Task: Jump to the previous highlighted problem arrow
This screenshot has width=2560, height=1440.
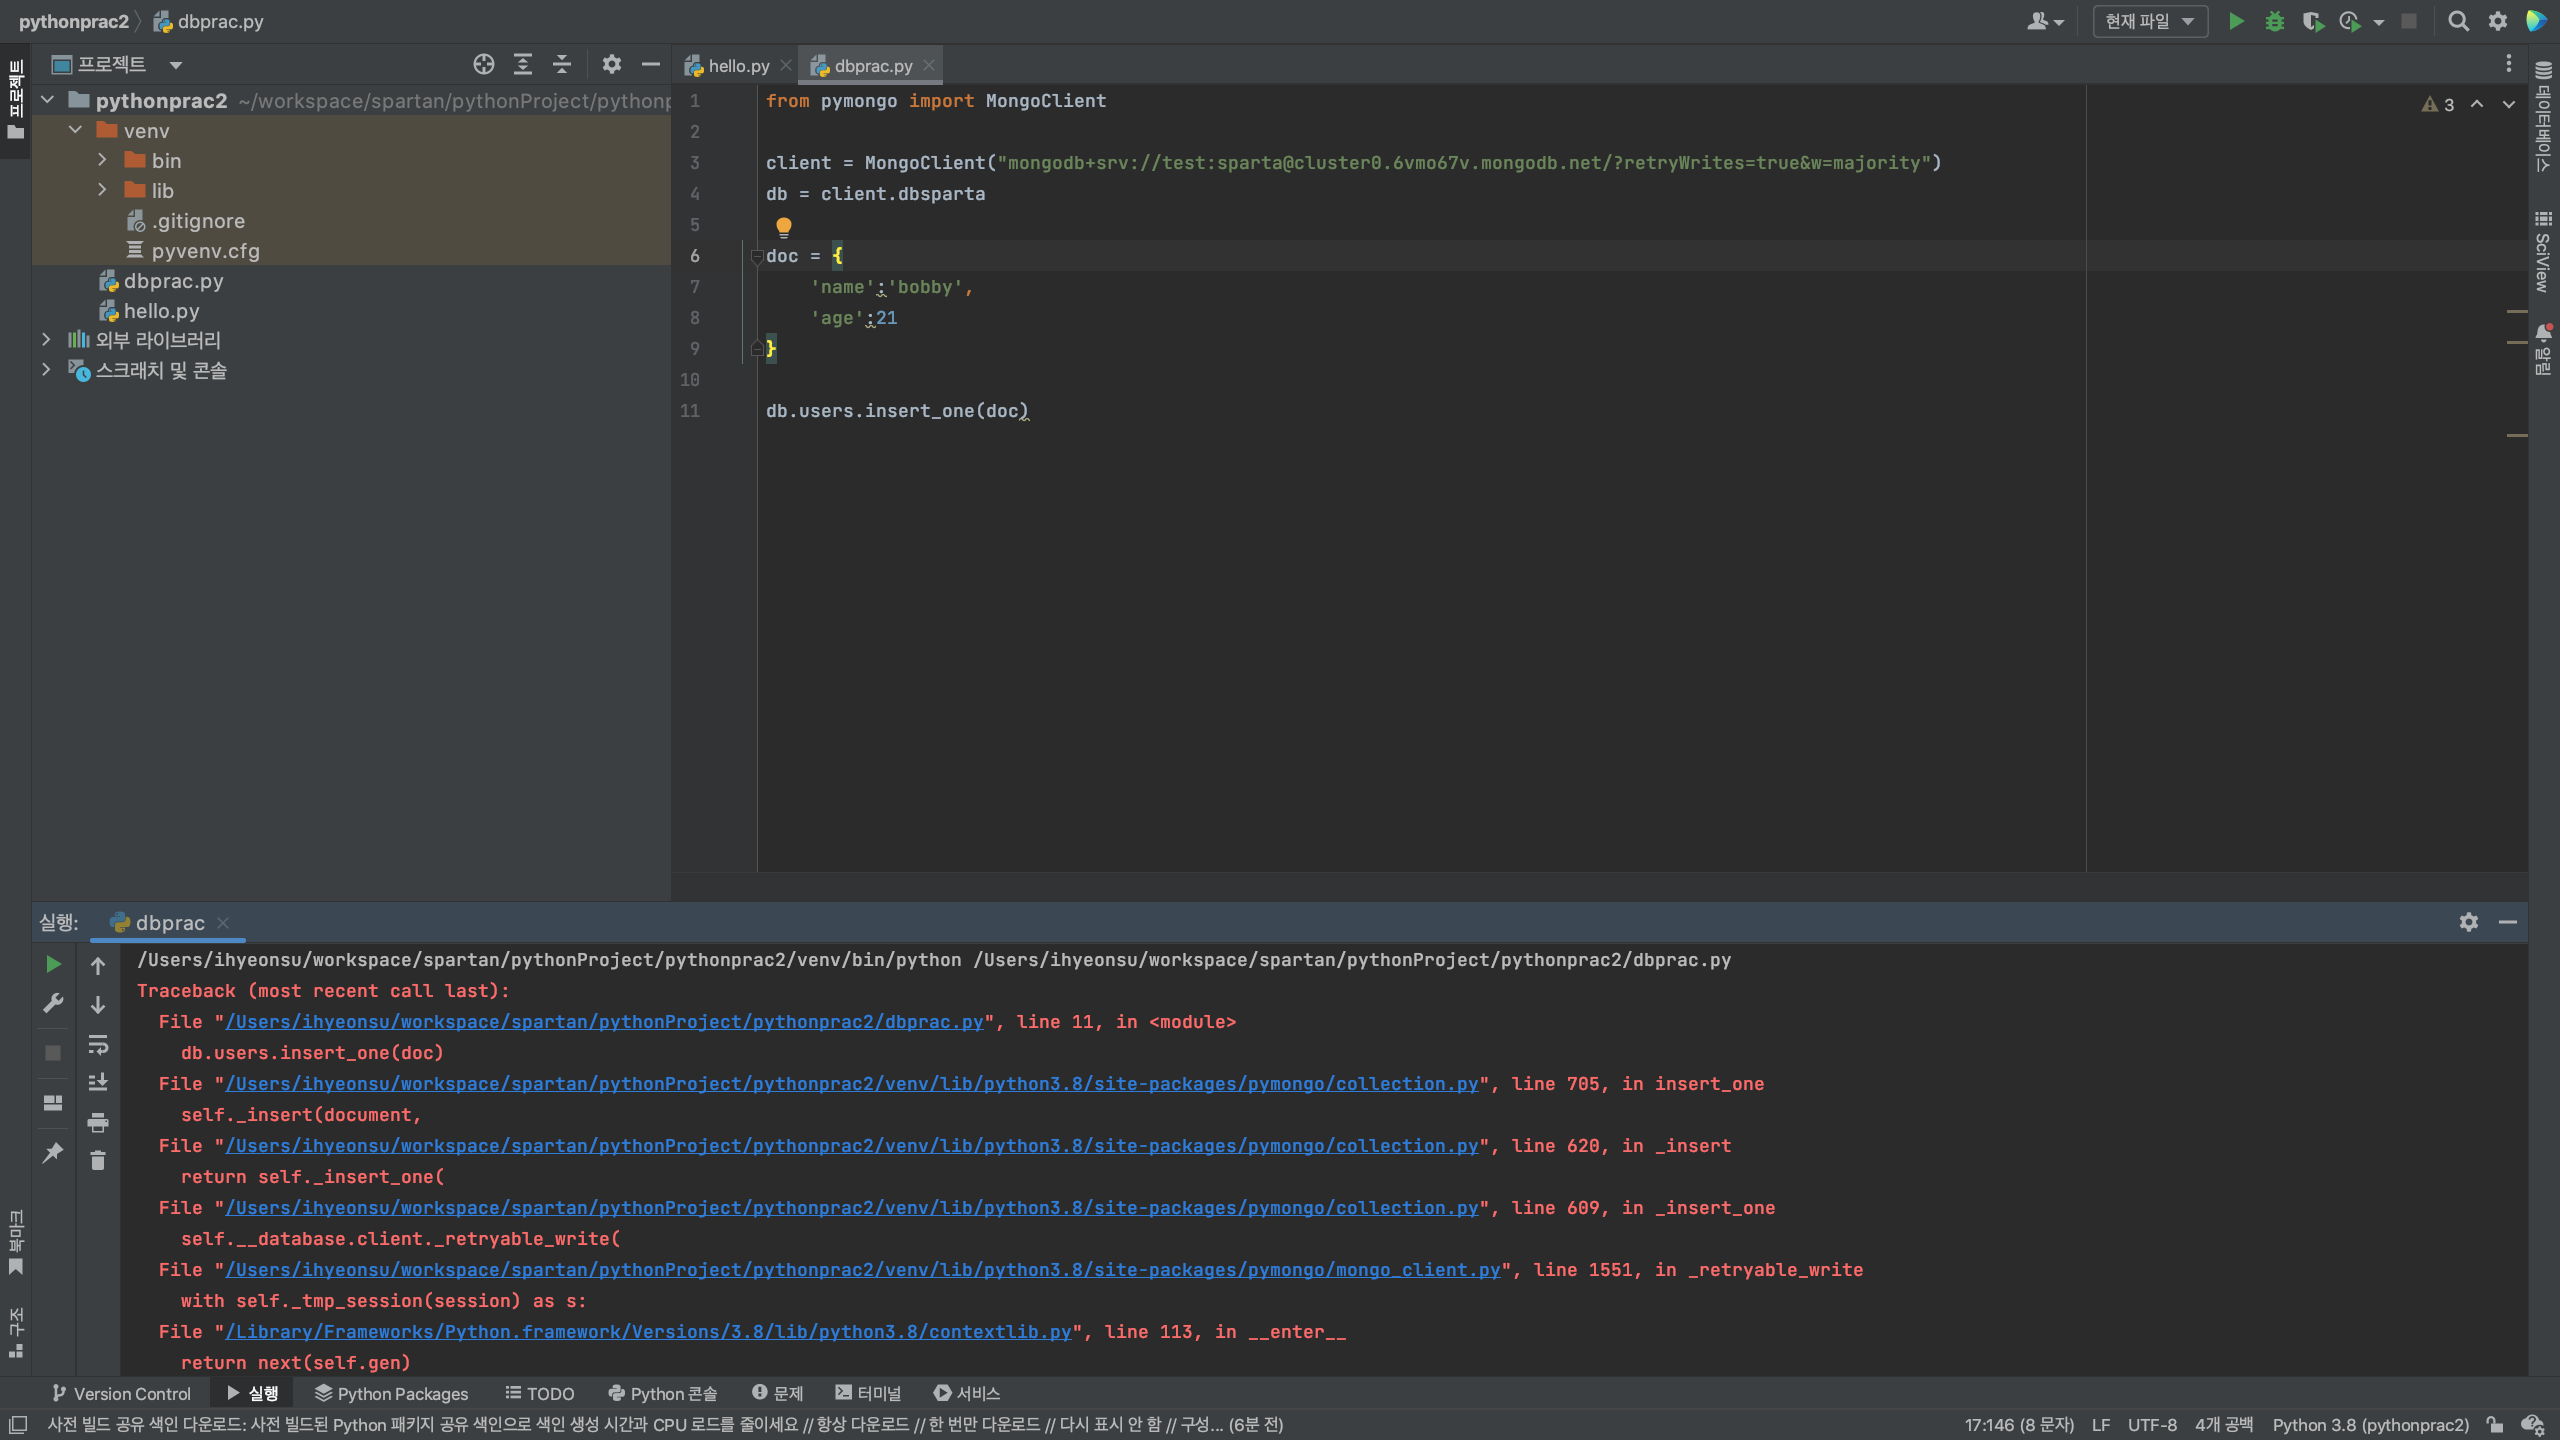Action: [2477, 104]
